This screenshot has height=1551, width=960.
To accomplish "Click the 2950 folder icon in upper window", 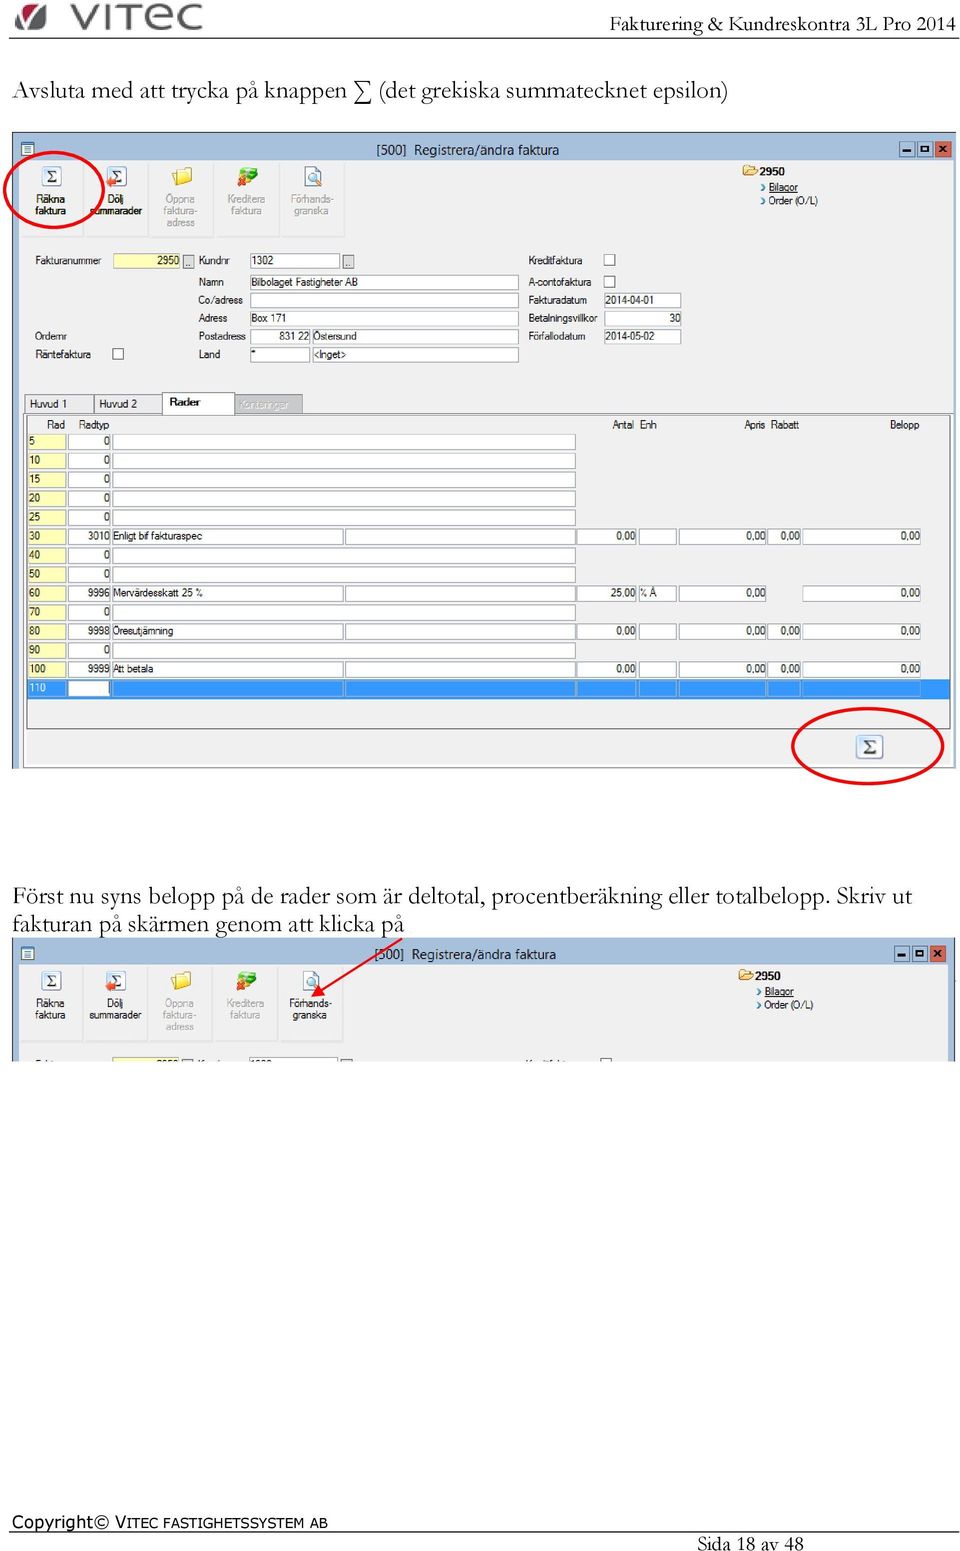I will pos(750,171).
